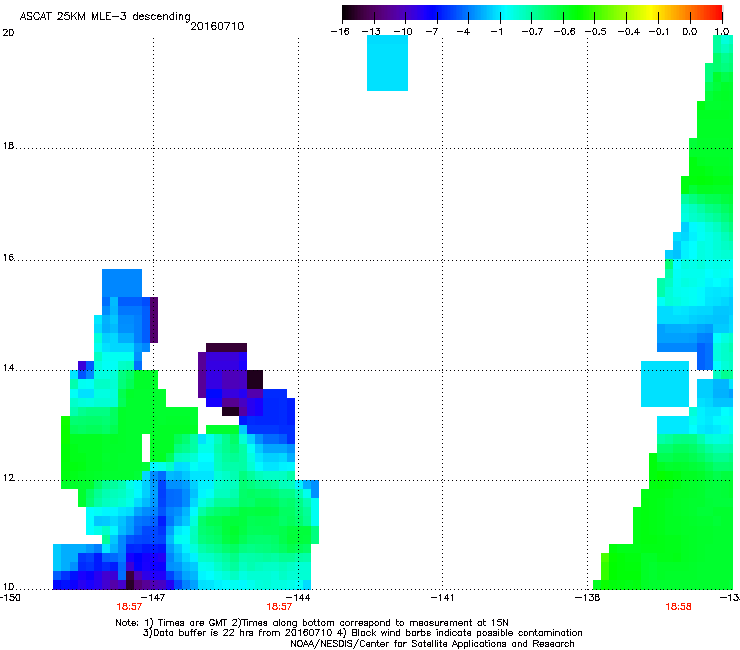Click the latitude axis label 16

[8, 258]
